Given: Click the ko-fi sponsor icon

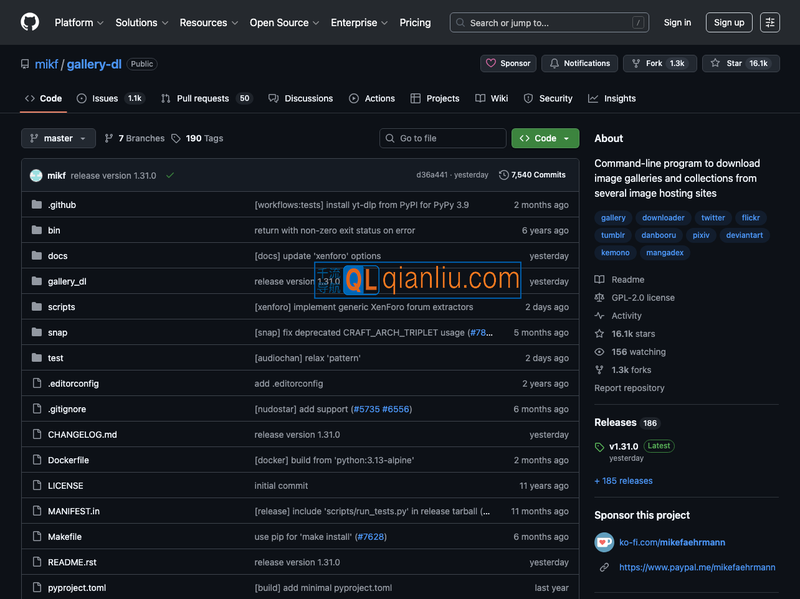Looking at the screenshot, I should pos(604,542).
